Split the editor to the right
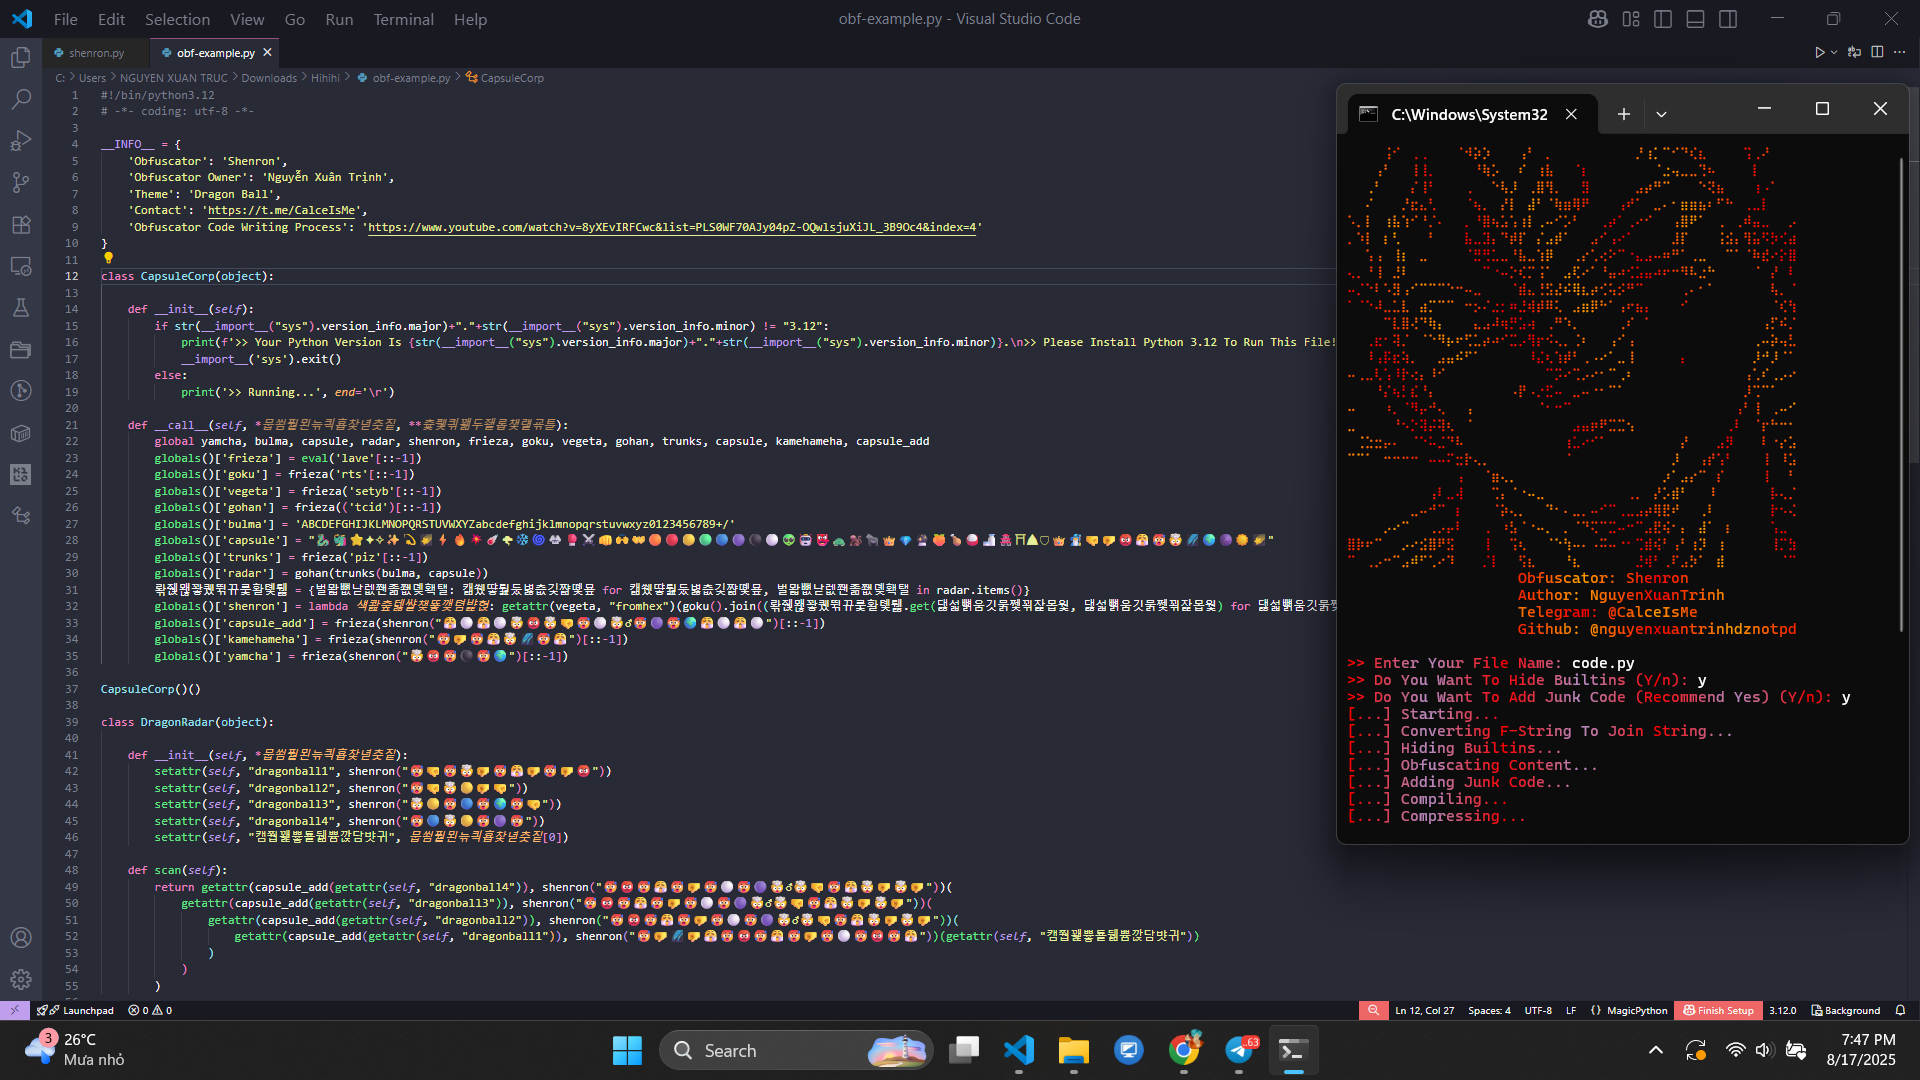Image resolution: width=1920 pixels, height=1080 pixels. click(1877, 52)
